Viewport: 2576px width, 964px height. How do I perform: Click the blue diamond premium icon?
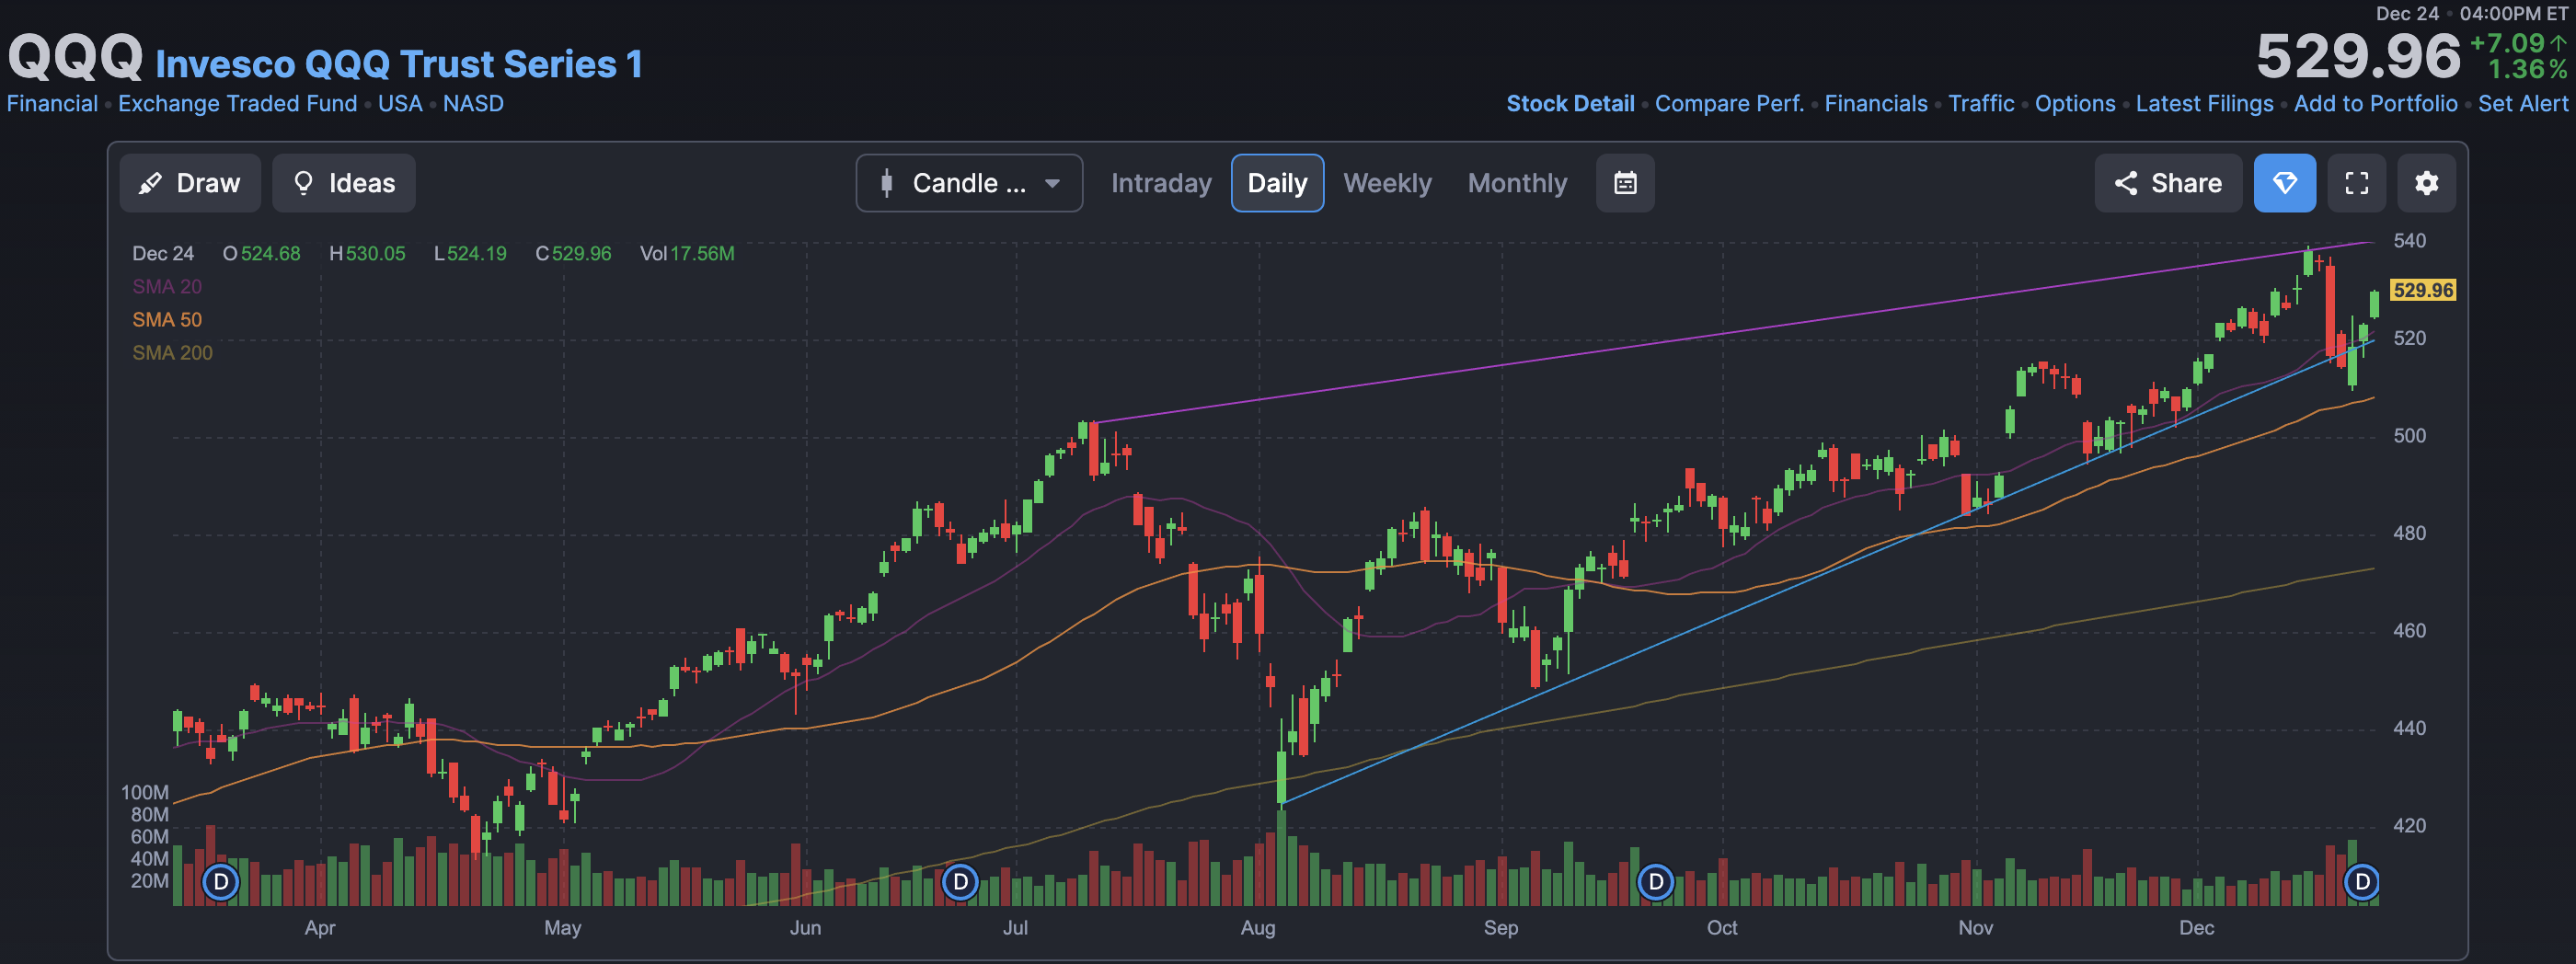pos(2284,183)
